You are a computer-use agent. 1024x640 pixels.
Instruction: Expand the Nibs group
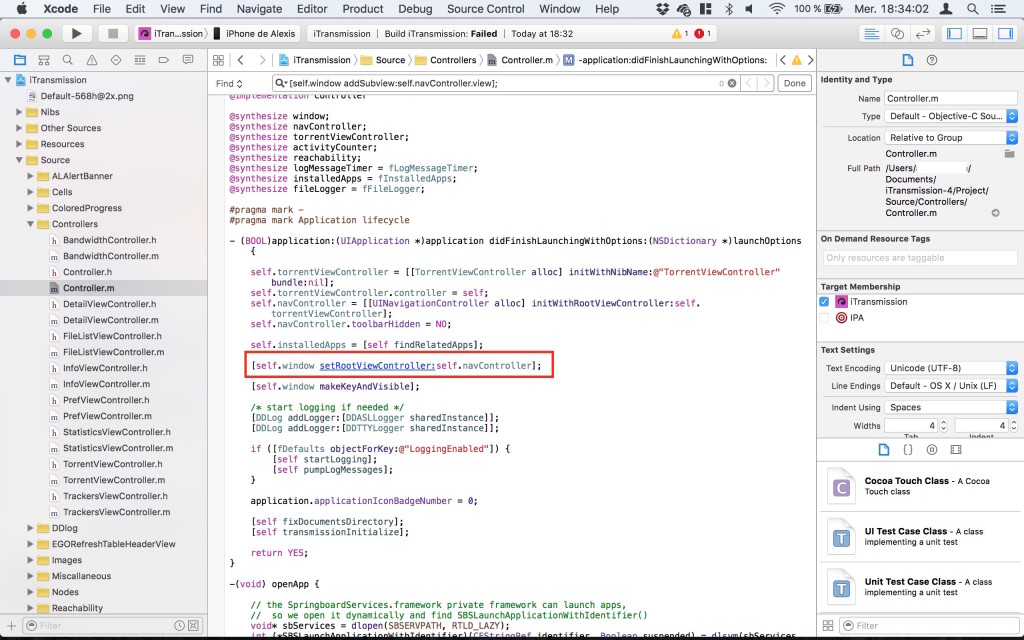(x=19, y=112)
